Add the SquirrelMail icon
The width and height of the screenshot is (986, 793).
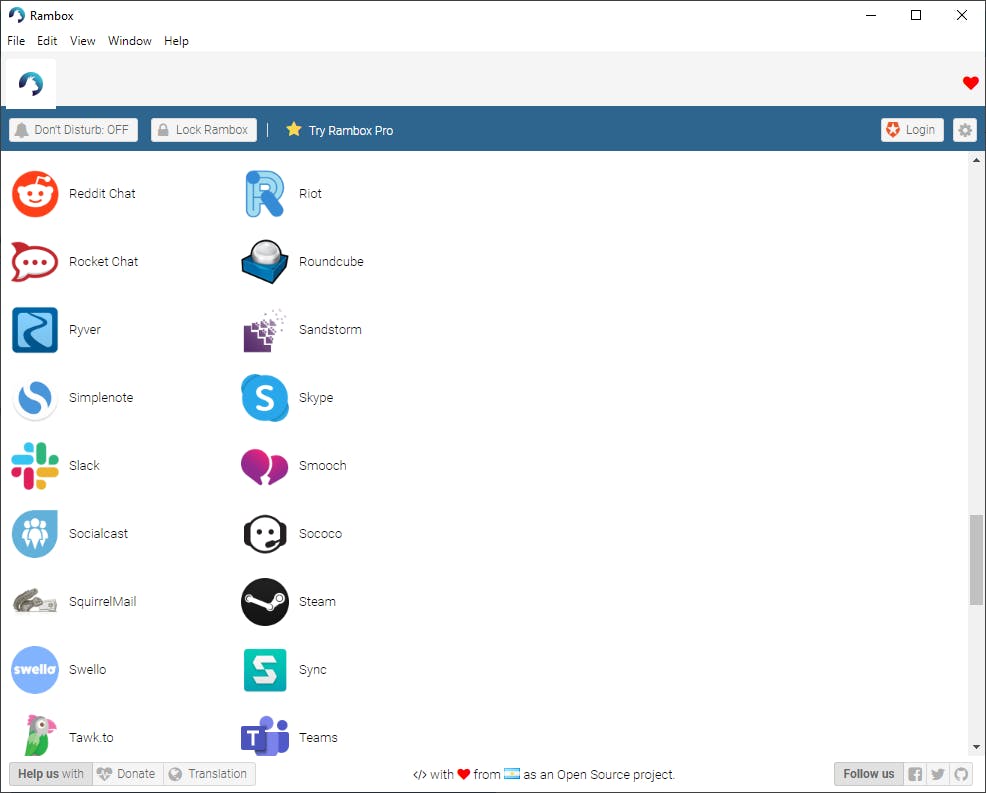(x=35, y=602)
